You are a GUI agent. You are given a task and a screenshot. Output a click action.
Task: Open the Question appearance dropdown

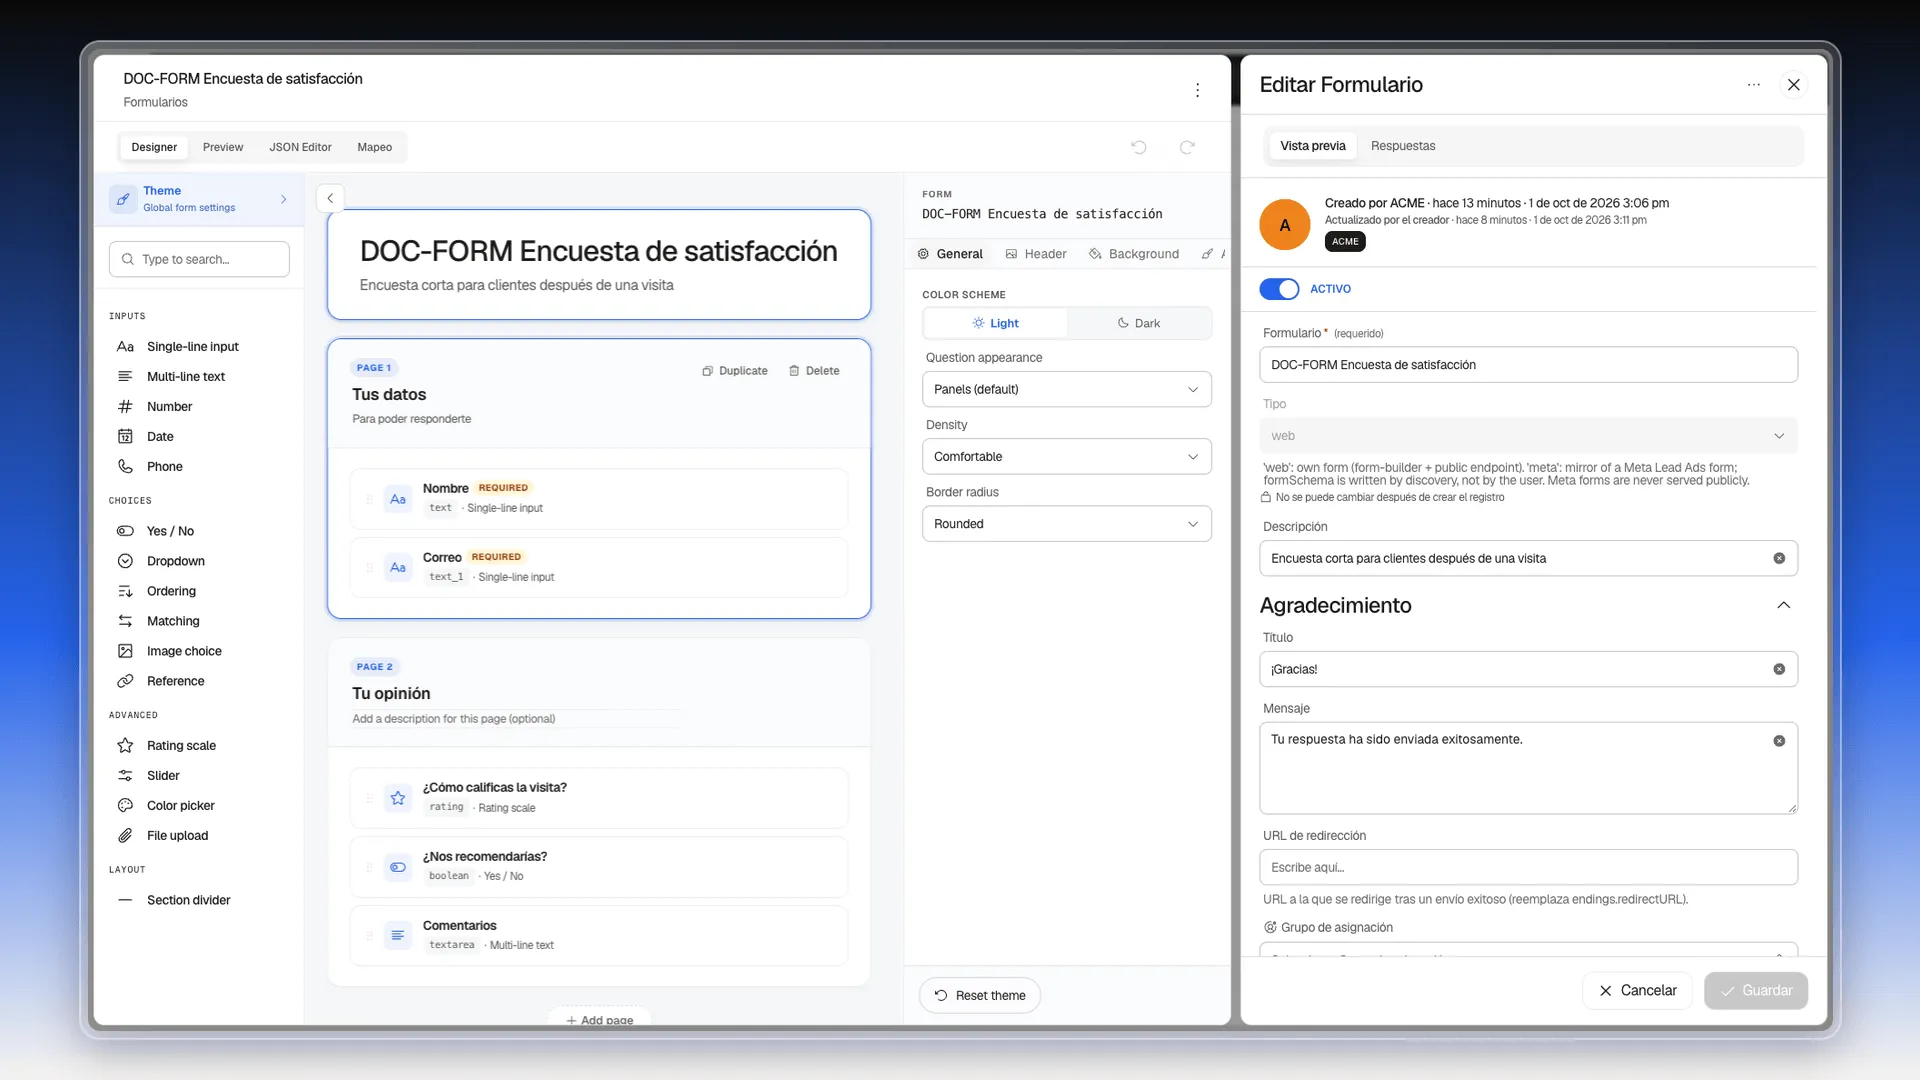coord(1066,389)
